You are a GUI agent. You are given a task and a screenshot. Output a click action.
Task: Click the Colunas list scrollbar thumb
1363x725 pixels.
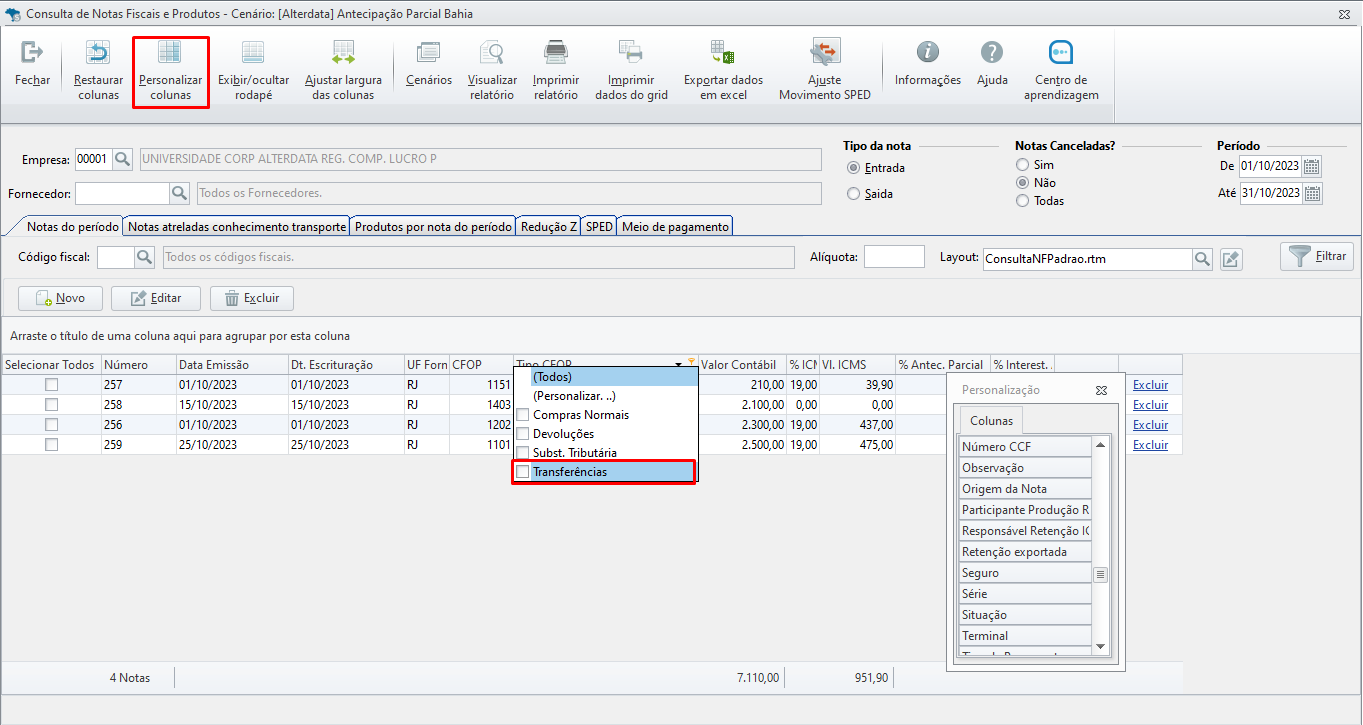click(x=1101, y=575)
